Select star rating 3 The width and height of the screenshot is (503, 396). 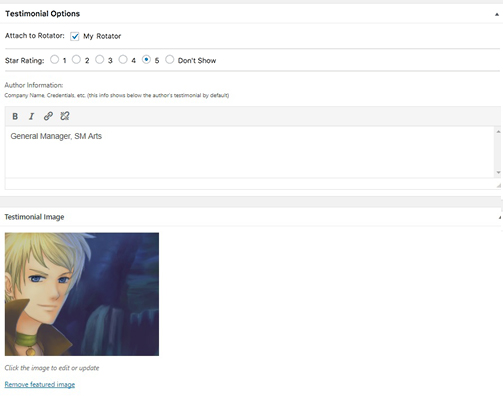pyautogui.click(x=99, y=60)
